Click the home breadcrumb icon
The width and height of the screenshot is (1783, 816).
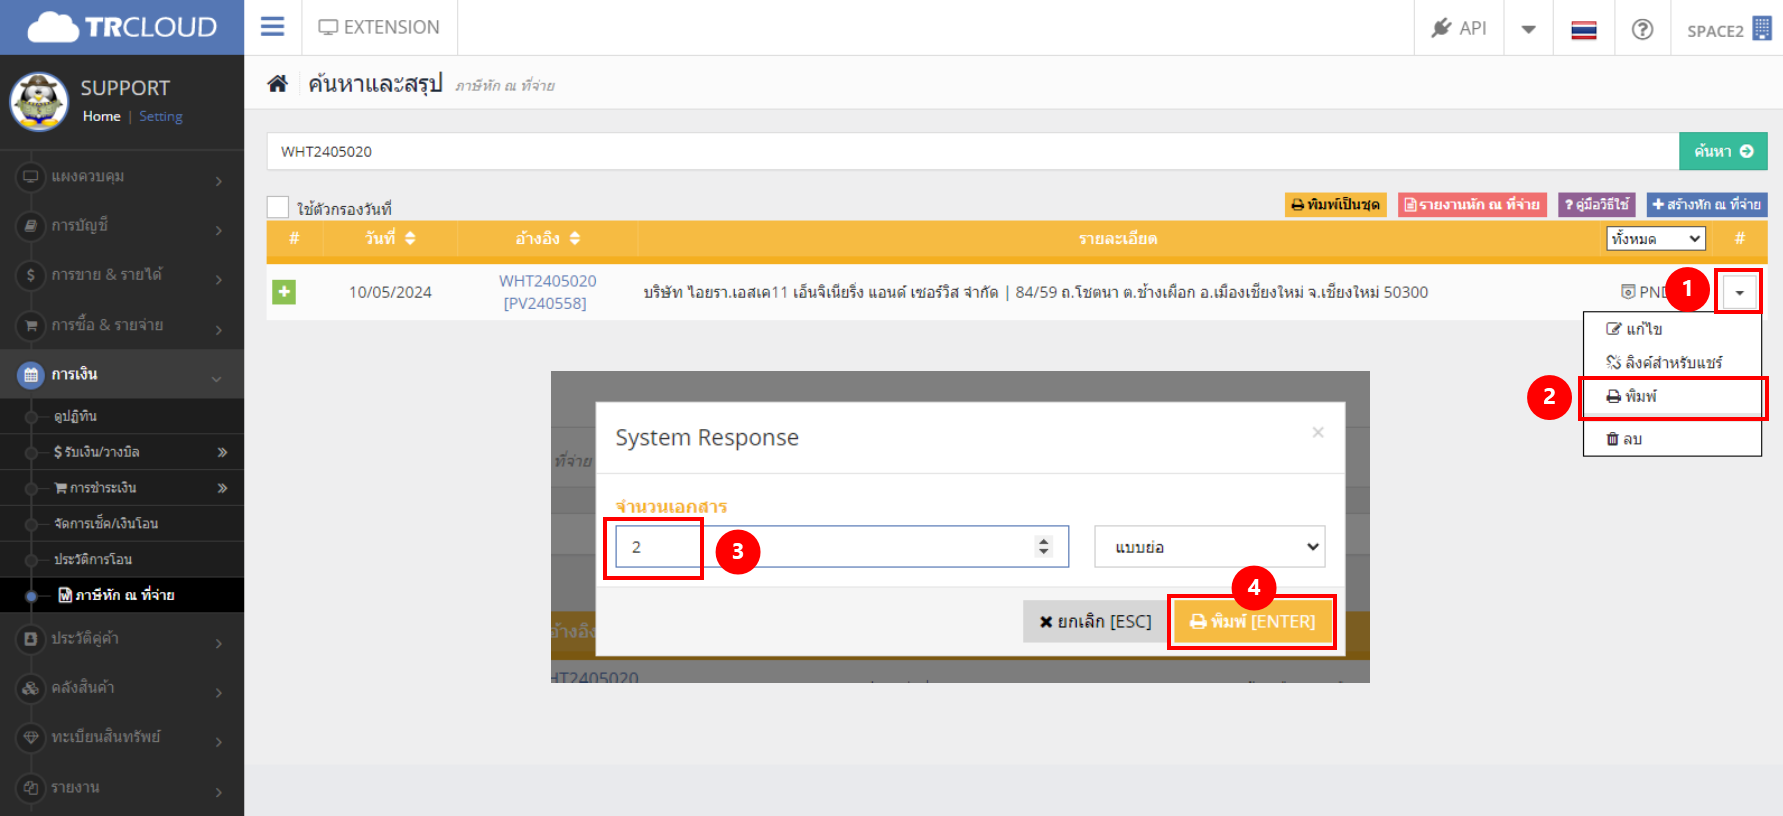tap(277, 84)
